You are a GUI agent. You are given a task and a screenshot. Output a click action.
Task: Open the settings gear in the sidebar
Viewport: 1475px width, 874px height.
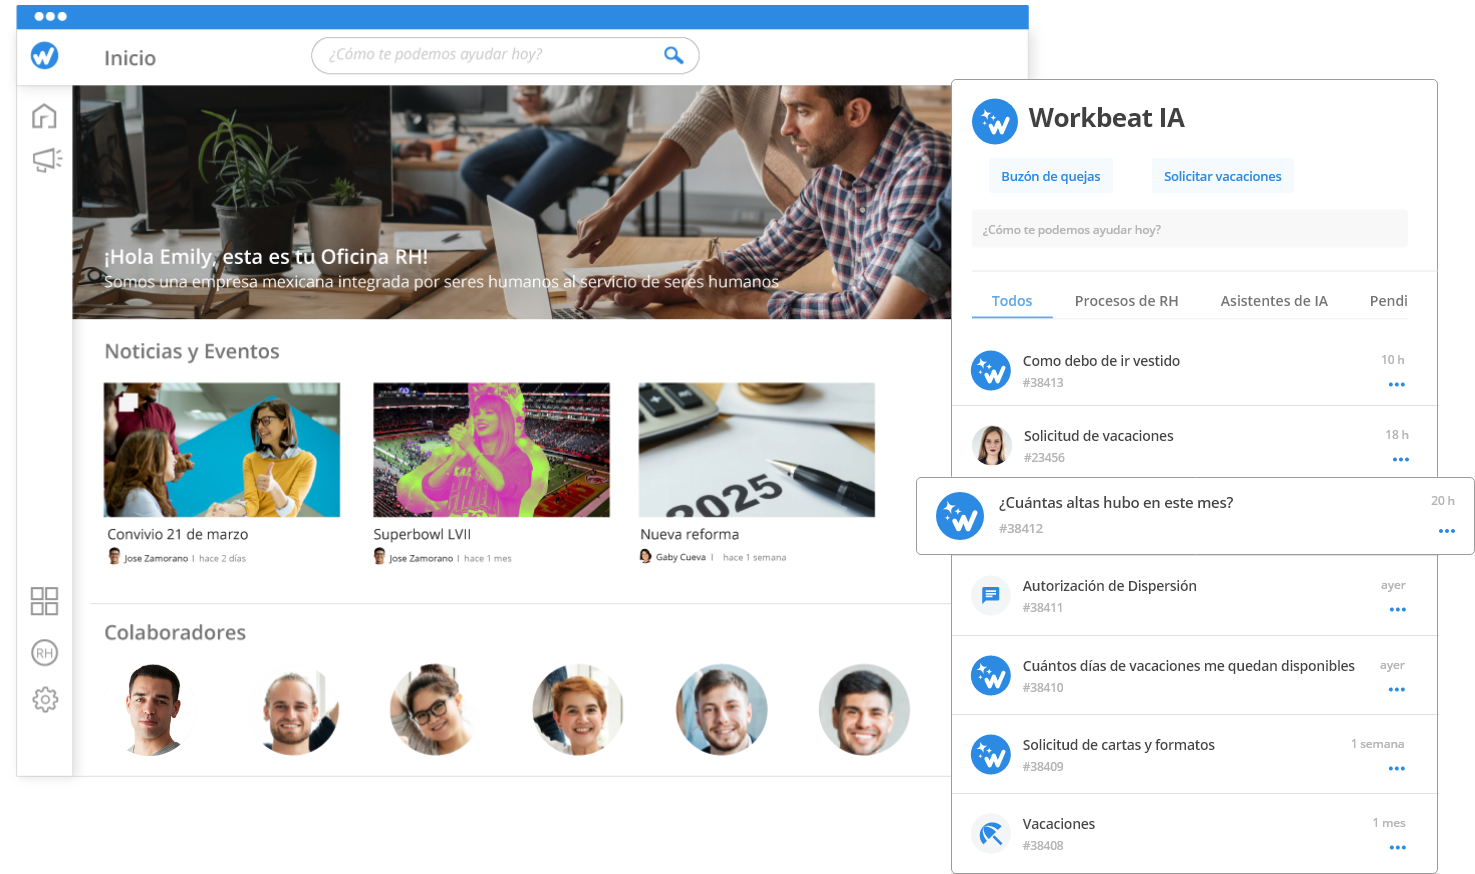coord(45,699)
